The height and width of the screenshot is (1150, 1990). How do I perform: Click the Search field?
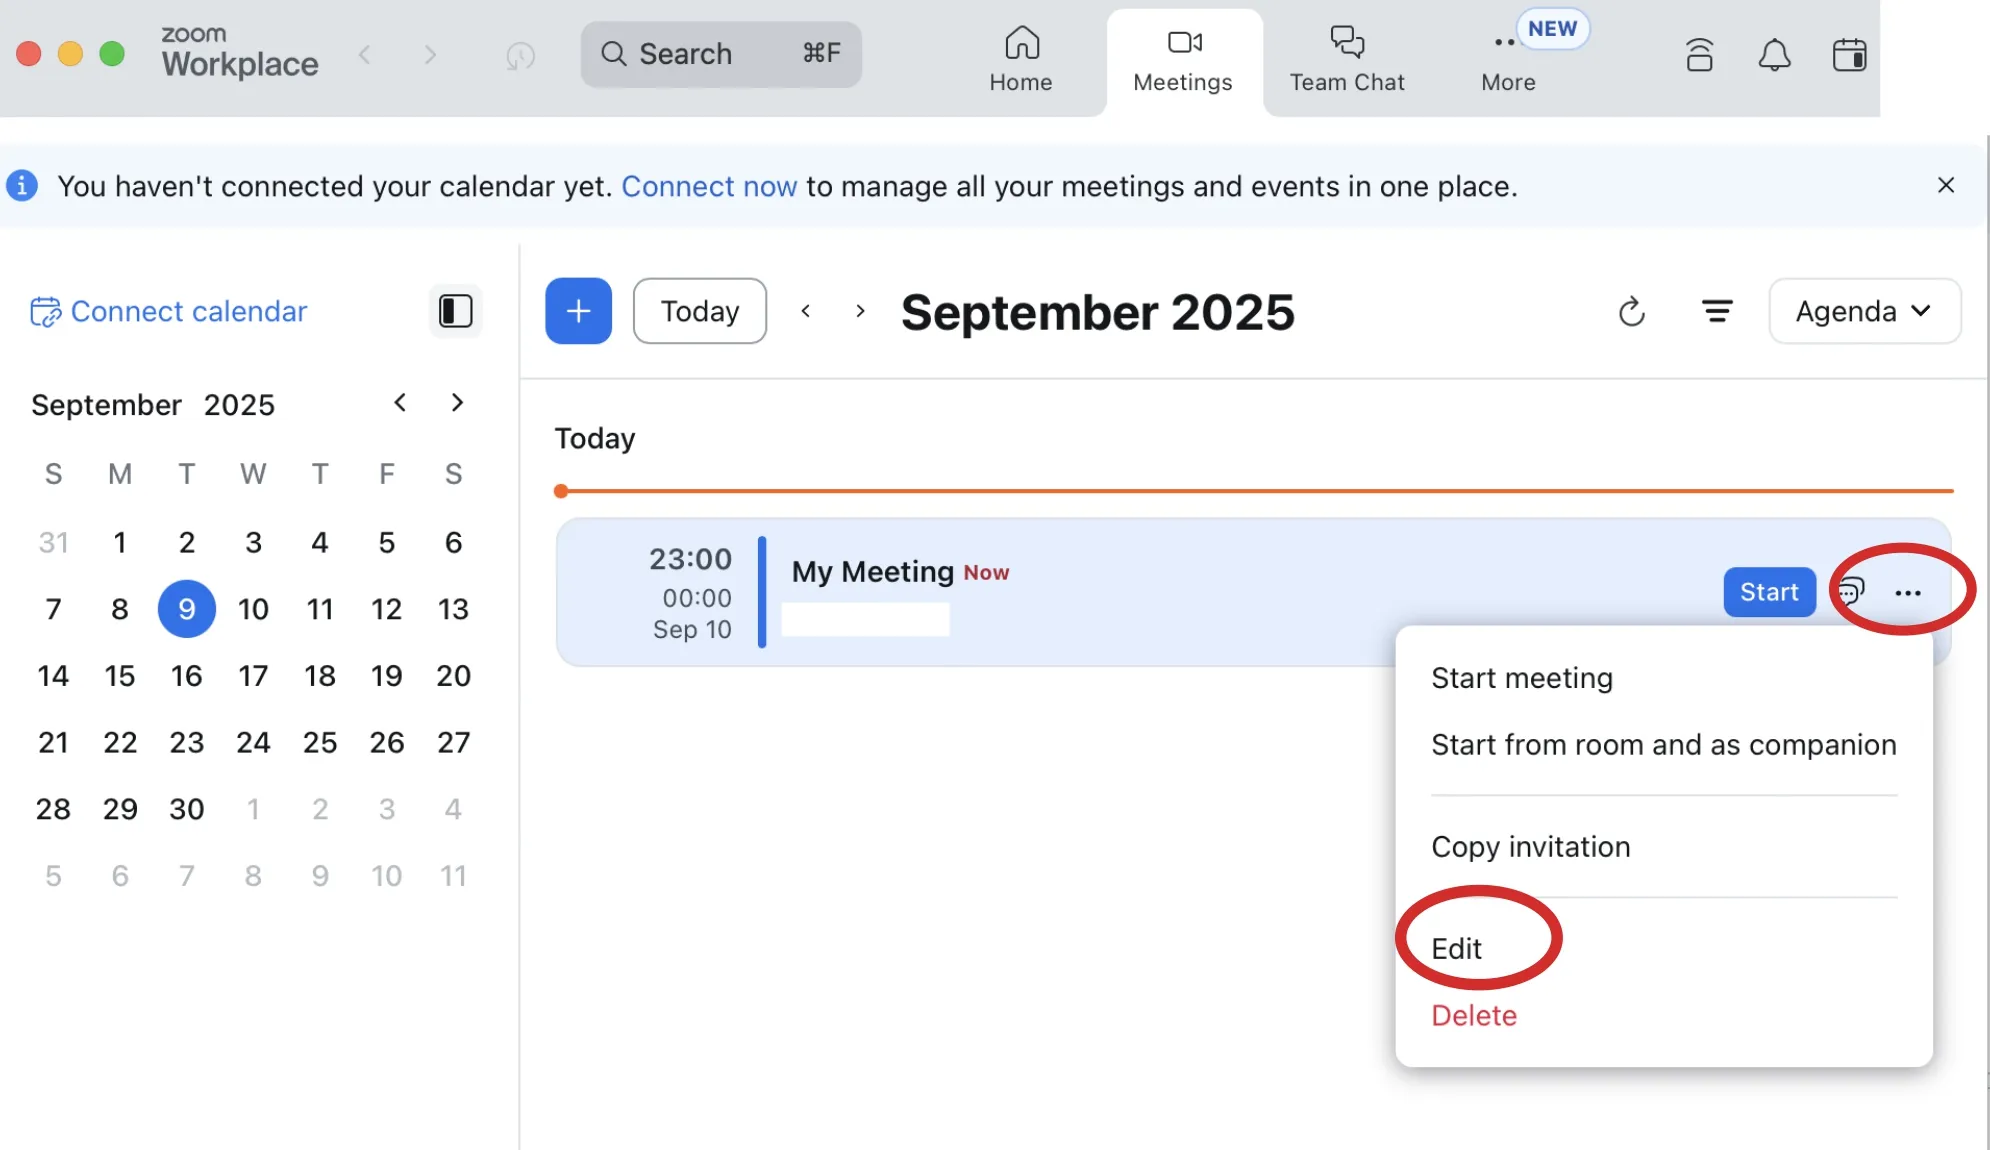point(720,54)
